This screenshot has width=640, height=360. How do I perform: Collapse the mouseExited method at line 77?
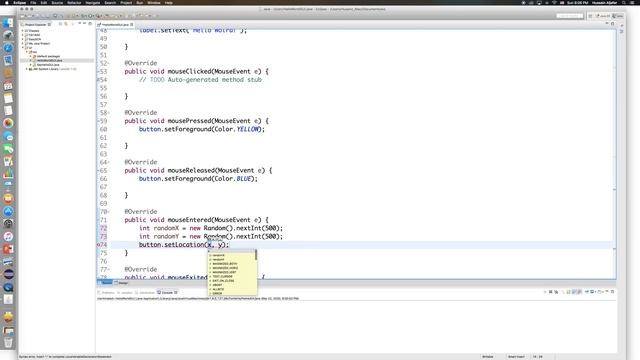[x=109, y=269]
